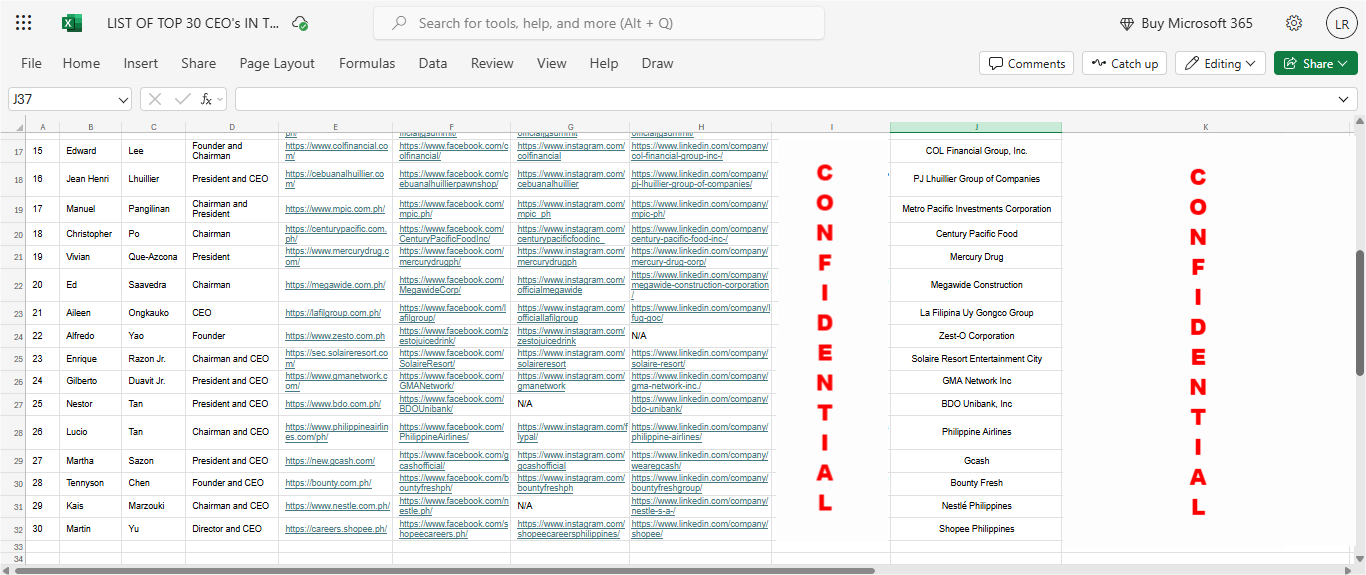
Task: Click the confirm checkmark in formula bar
Action: 182,99
